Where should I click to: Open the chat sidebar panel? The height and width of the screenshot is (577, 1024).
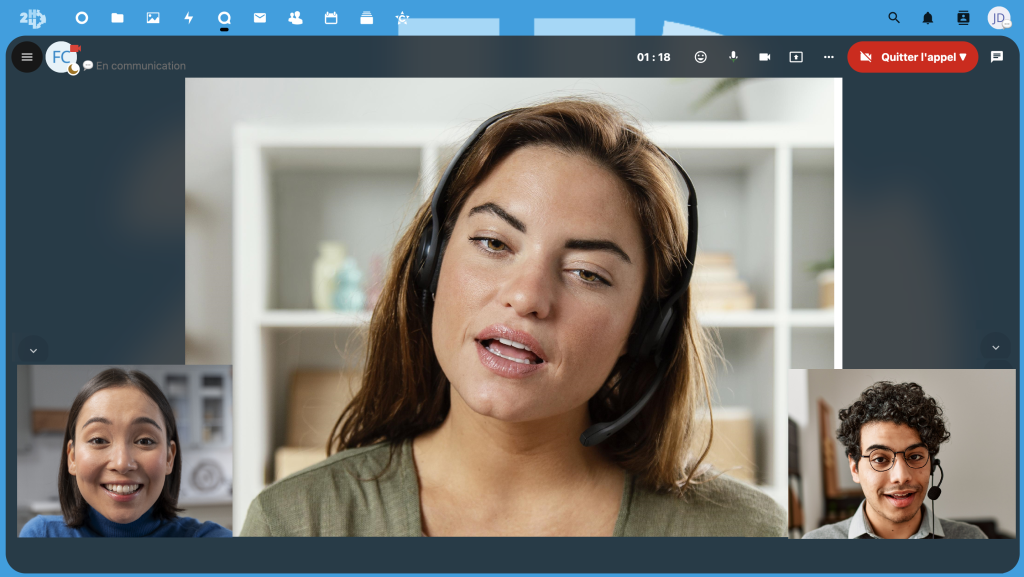coord(997,57)
